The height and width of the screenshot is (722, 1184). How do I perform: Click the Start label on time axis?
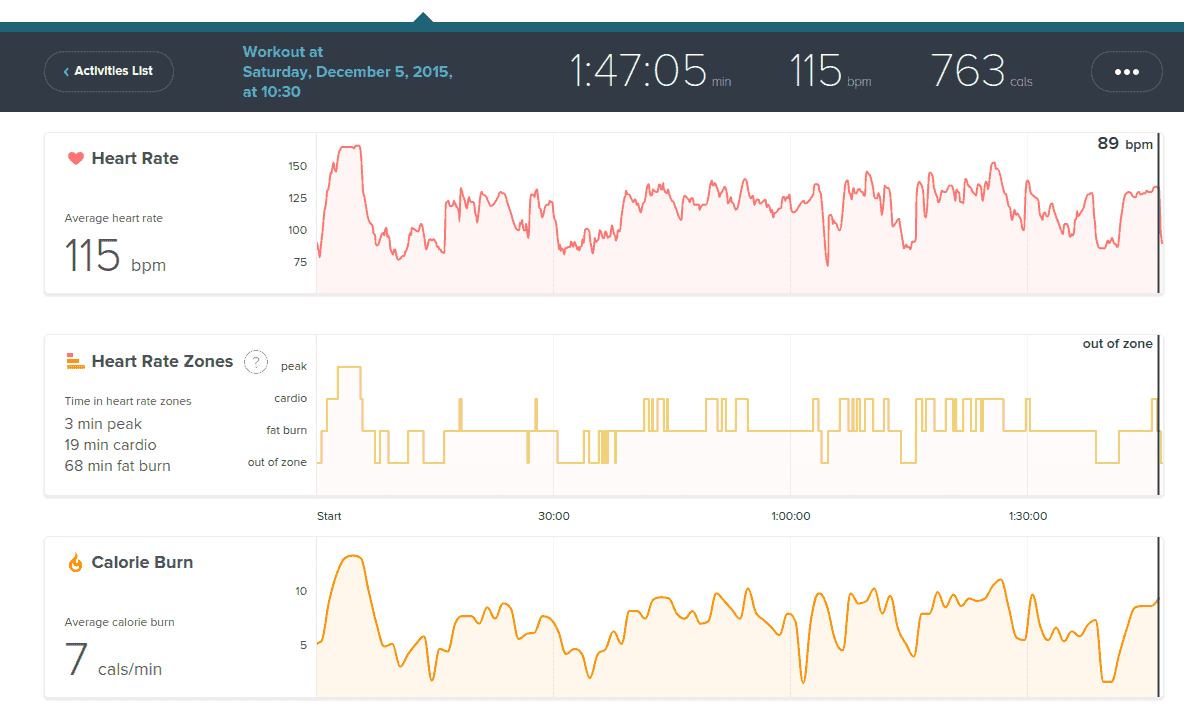pos(329,516)
